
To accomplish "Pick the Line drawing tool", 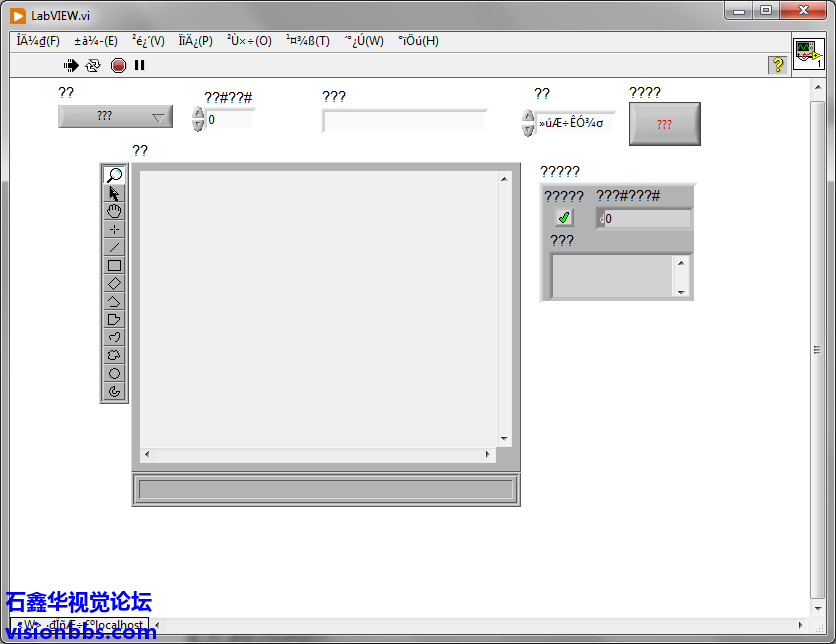I will [x=115, y=247].
